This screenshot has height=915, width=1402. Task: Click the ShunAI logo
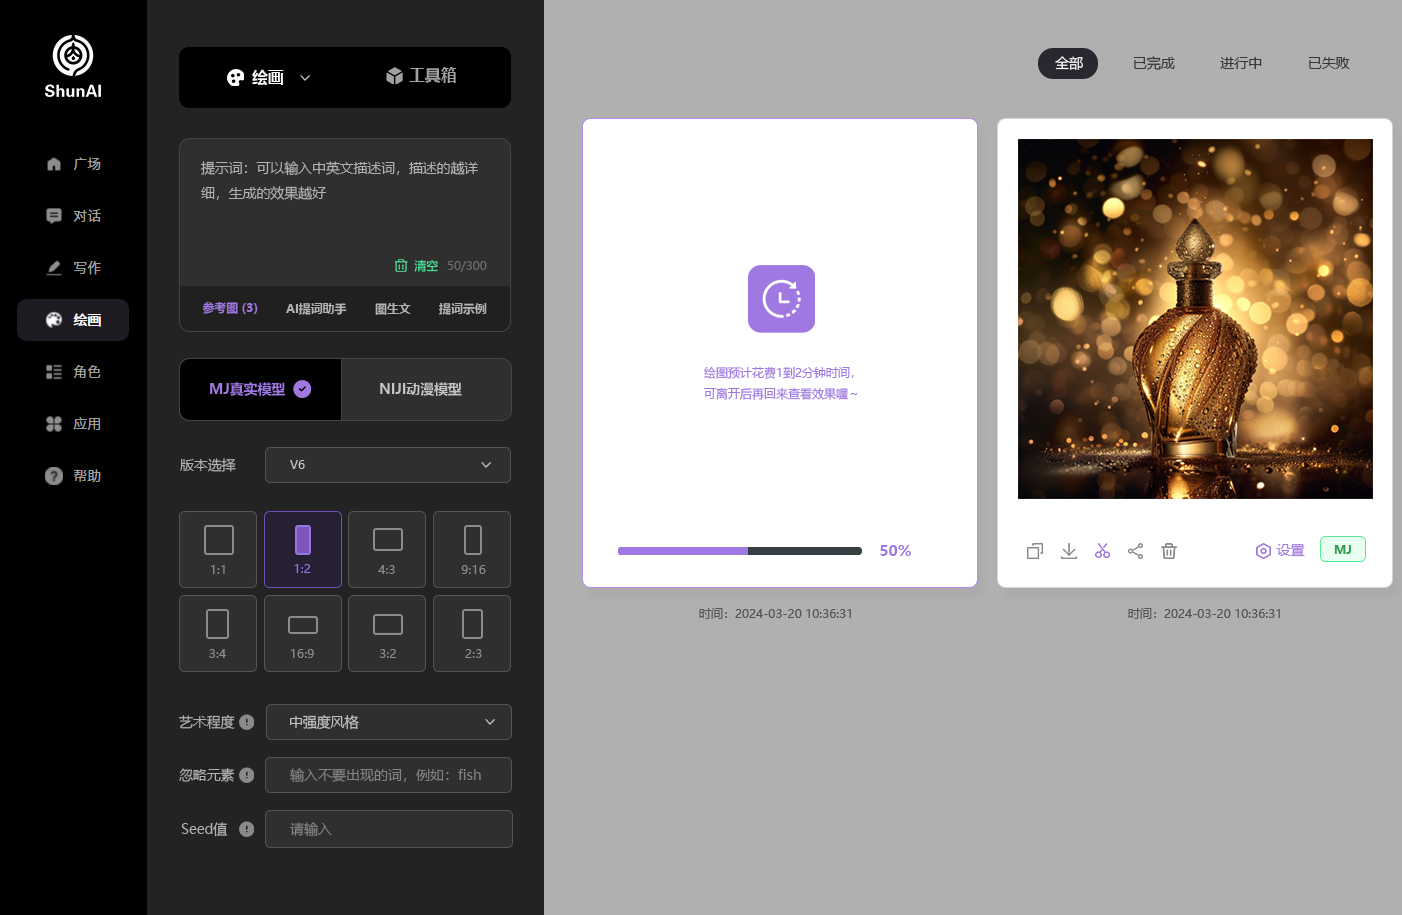point(73,67)
